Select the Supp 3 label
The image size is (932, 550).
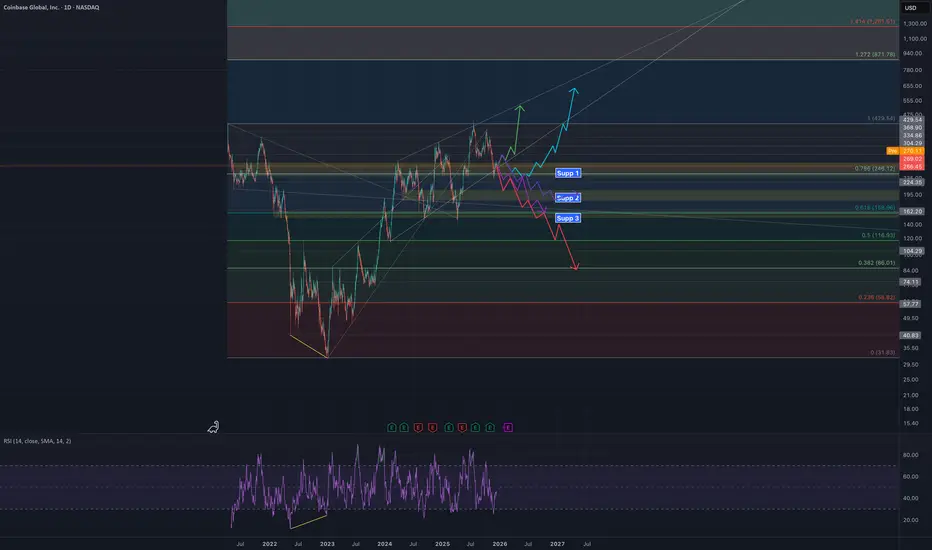click(568, 218)
